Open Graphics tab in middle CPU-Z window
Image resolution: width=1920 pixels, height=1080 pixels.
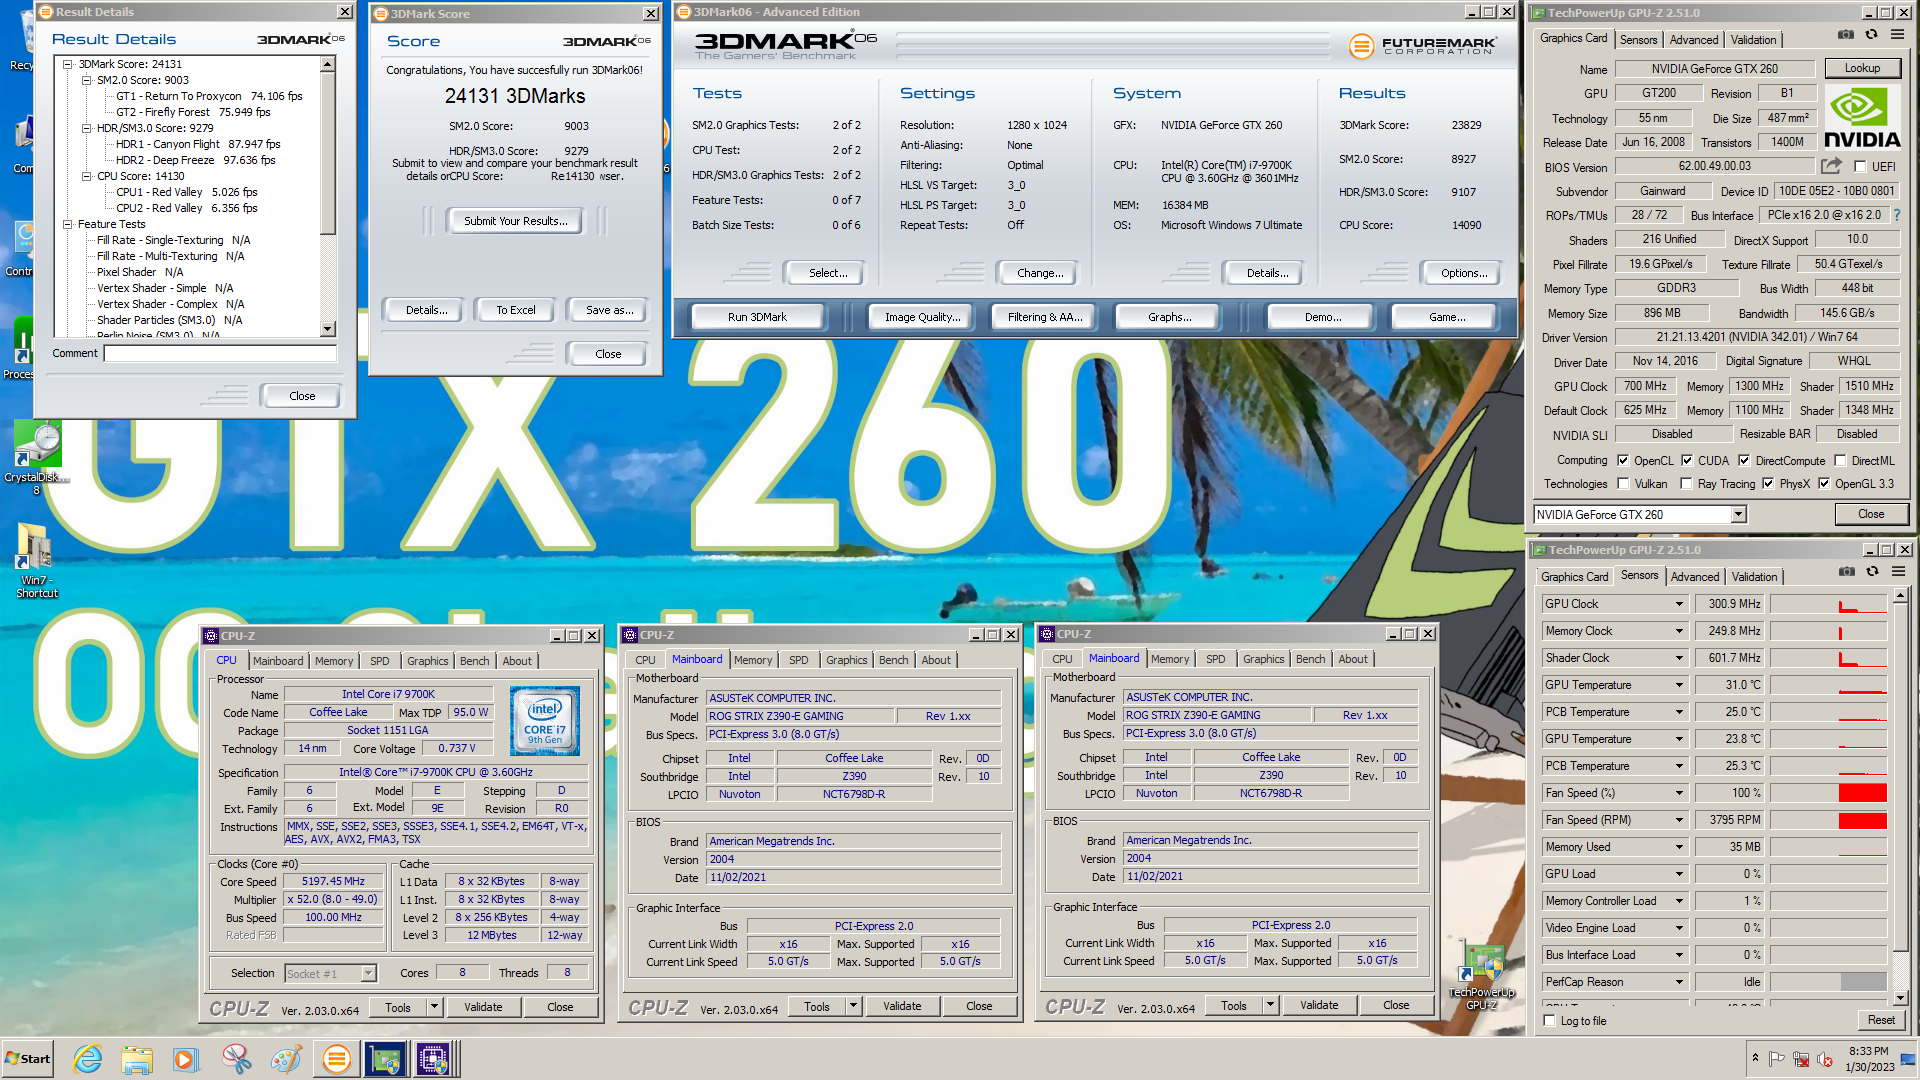(x=847, y=660)
